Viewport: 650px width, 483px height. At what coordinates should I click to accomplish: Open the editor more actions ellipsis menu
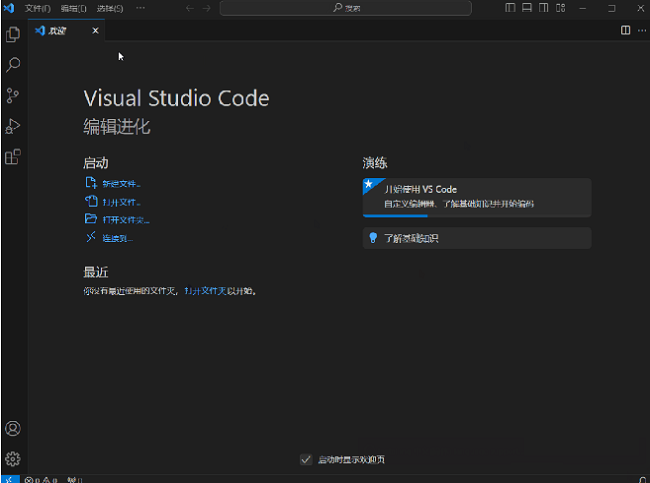640,30
